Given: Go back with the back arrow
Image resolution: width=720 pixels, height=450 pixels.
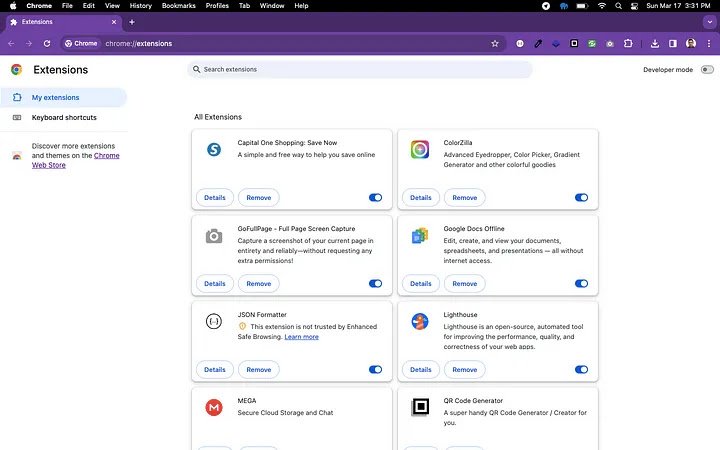Looking at the screenshot, I should (11, 44).
